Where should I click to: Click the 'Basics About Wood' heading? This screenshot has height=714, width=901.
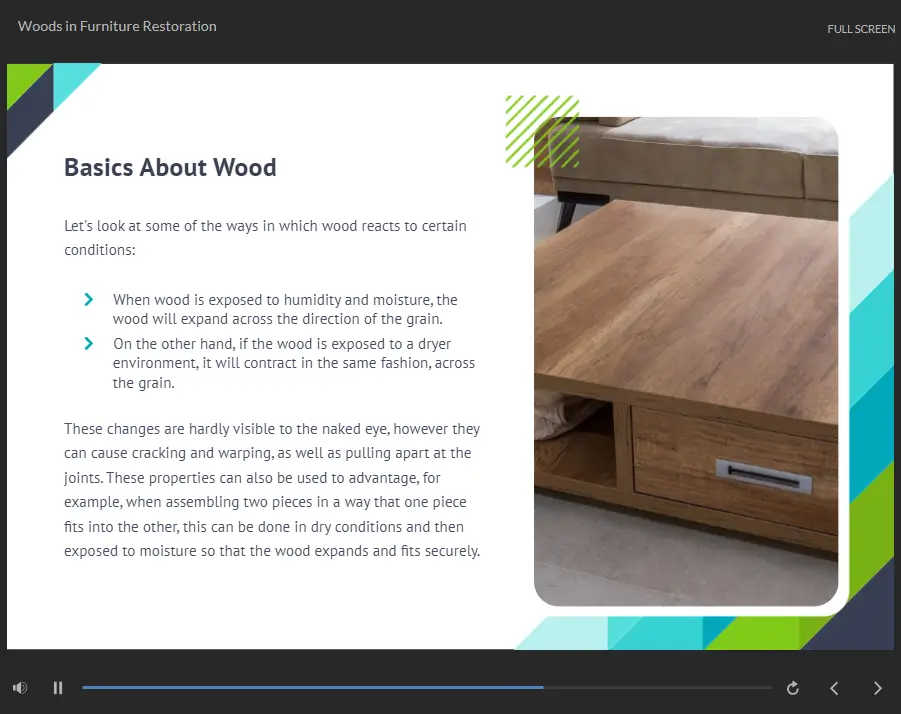point(170,167)
